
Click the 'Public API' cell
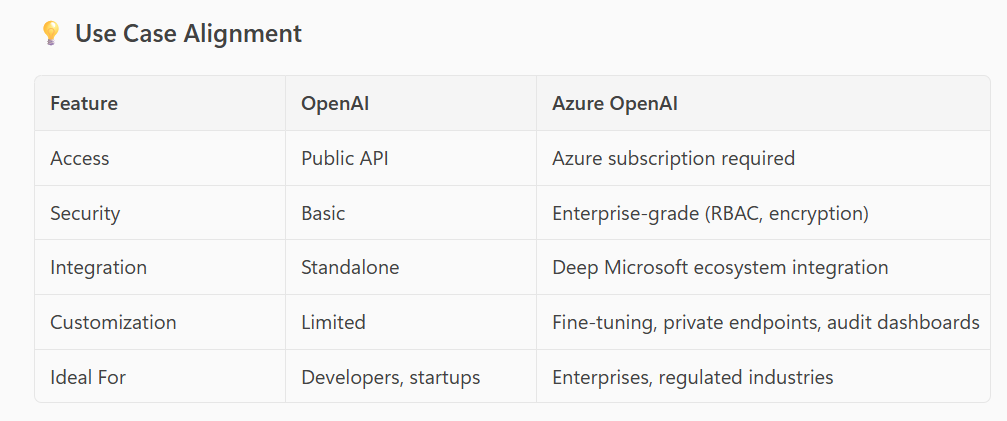[x=342, y=158]
